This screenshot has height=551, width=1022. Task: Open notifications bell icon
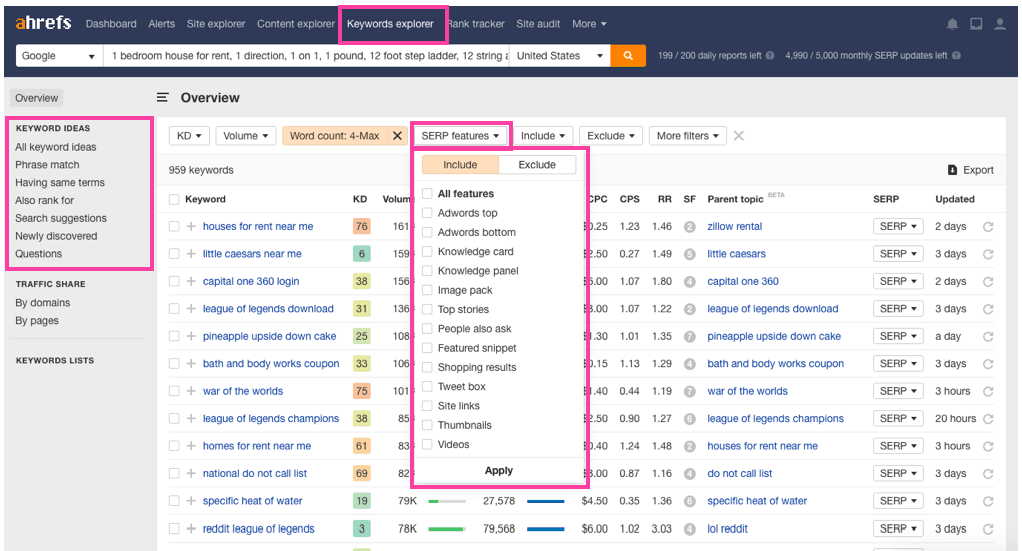pos(952,24)
